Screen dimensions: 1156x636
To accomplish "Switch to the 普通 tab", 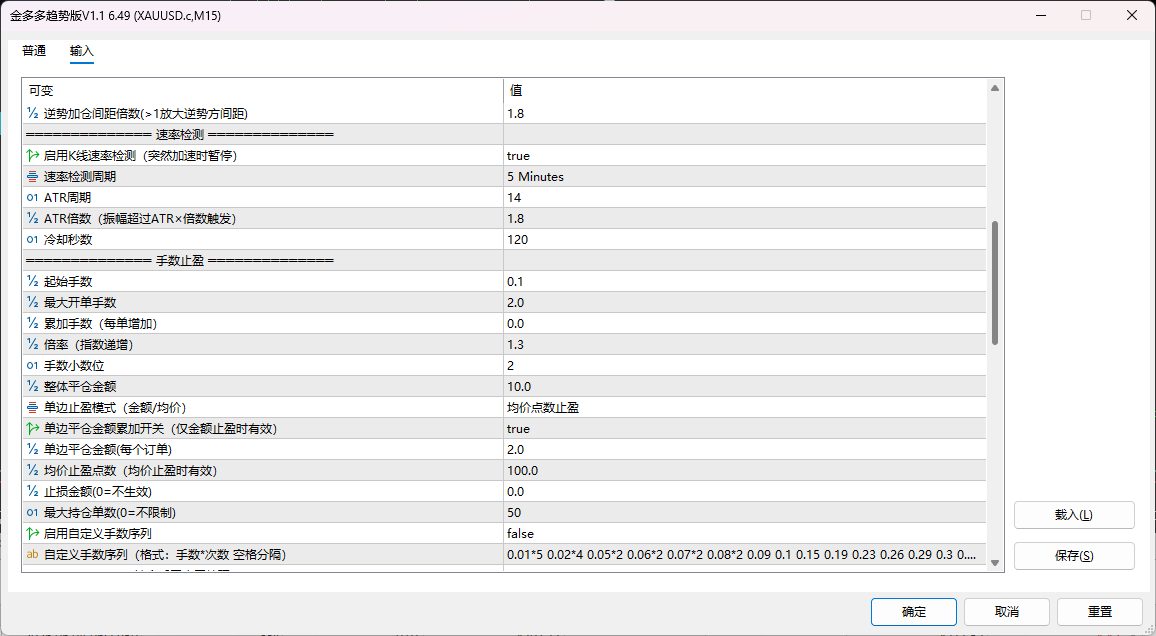I will pos(34,51).
